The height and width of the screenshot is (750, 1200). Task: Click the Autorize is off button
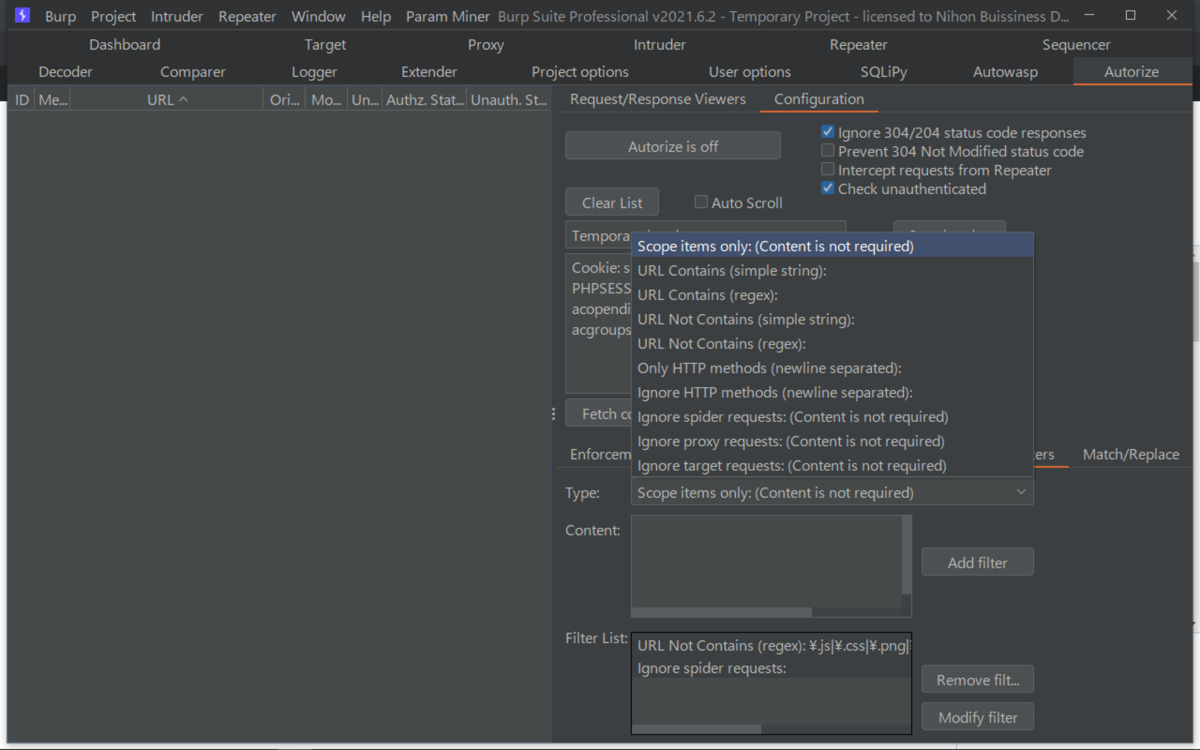pos(673,146)
